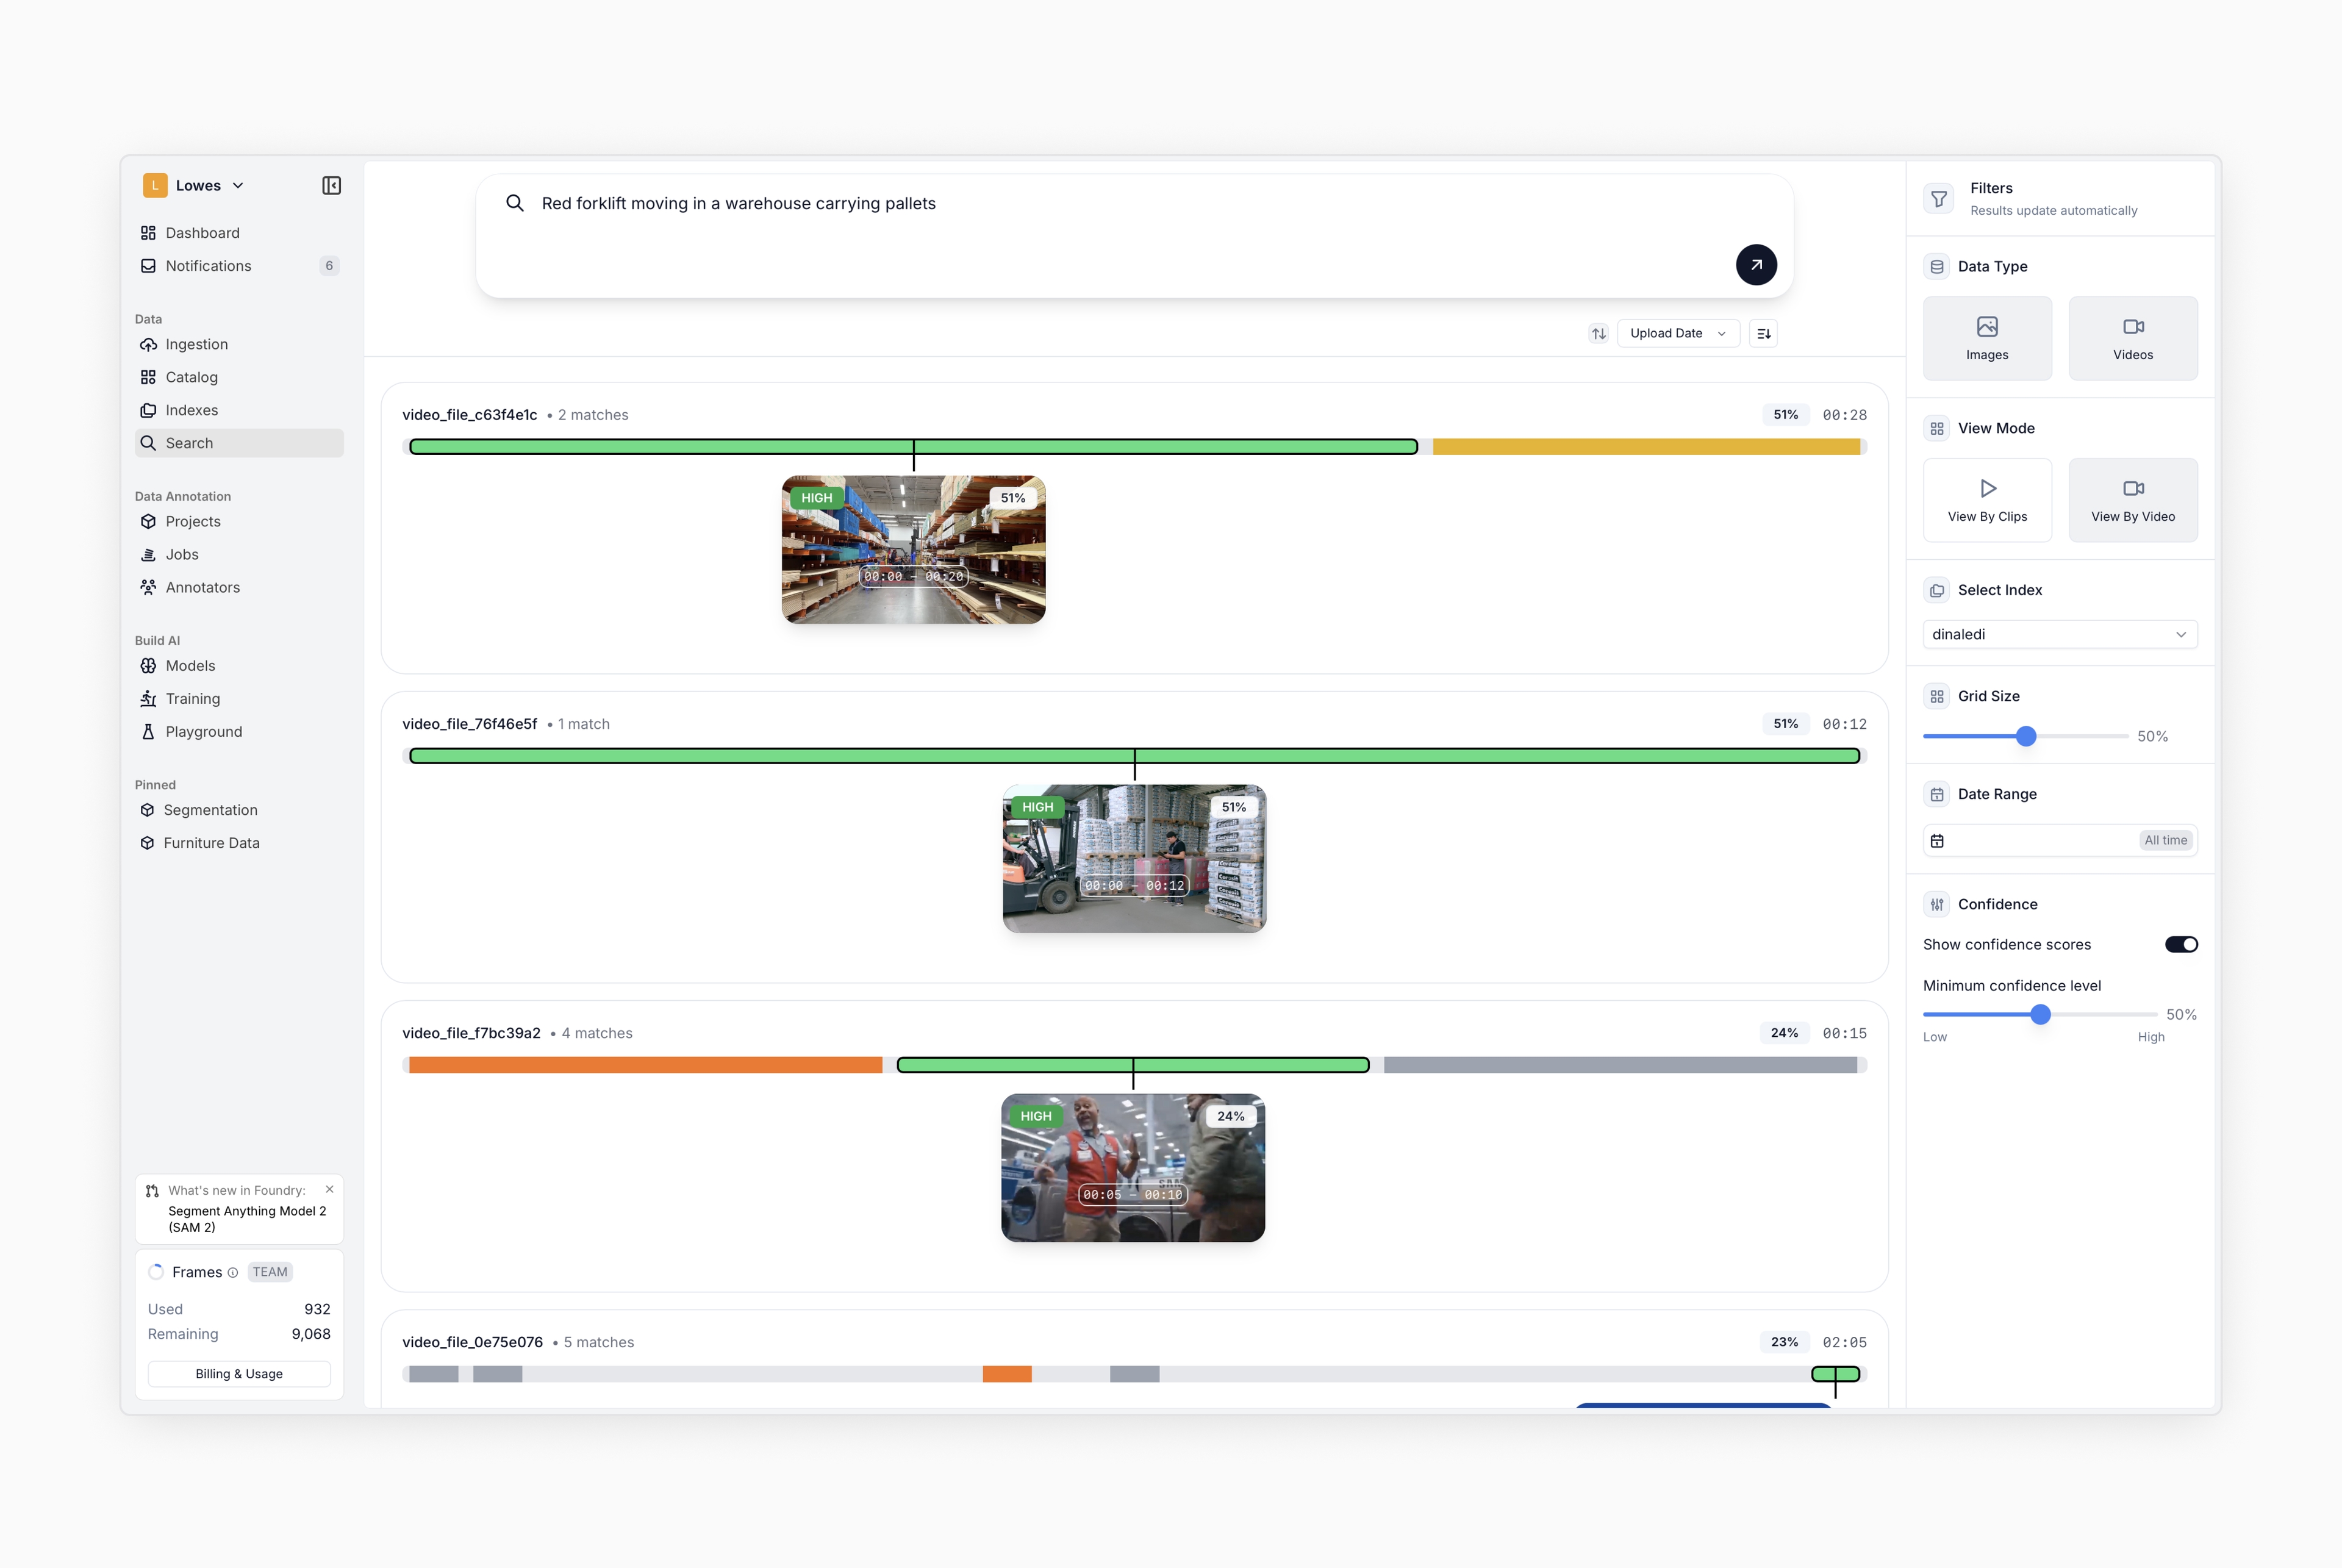
Task: Click the Annotators people icon
Action: point(148,588)
